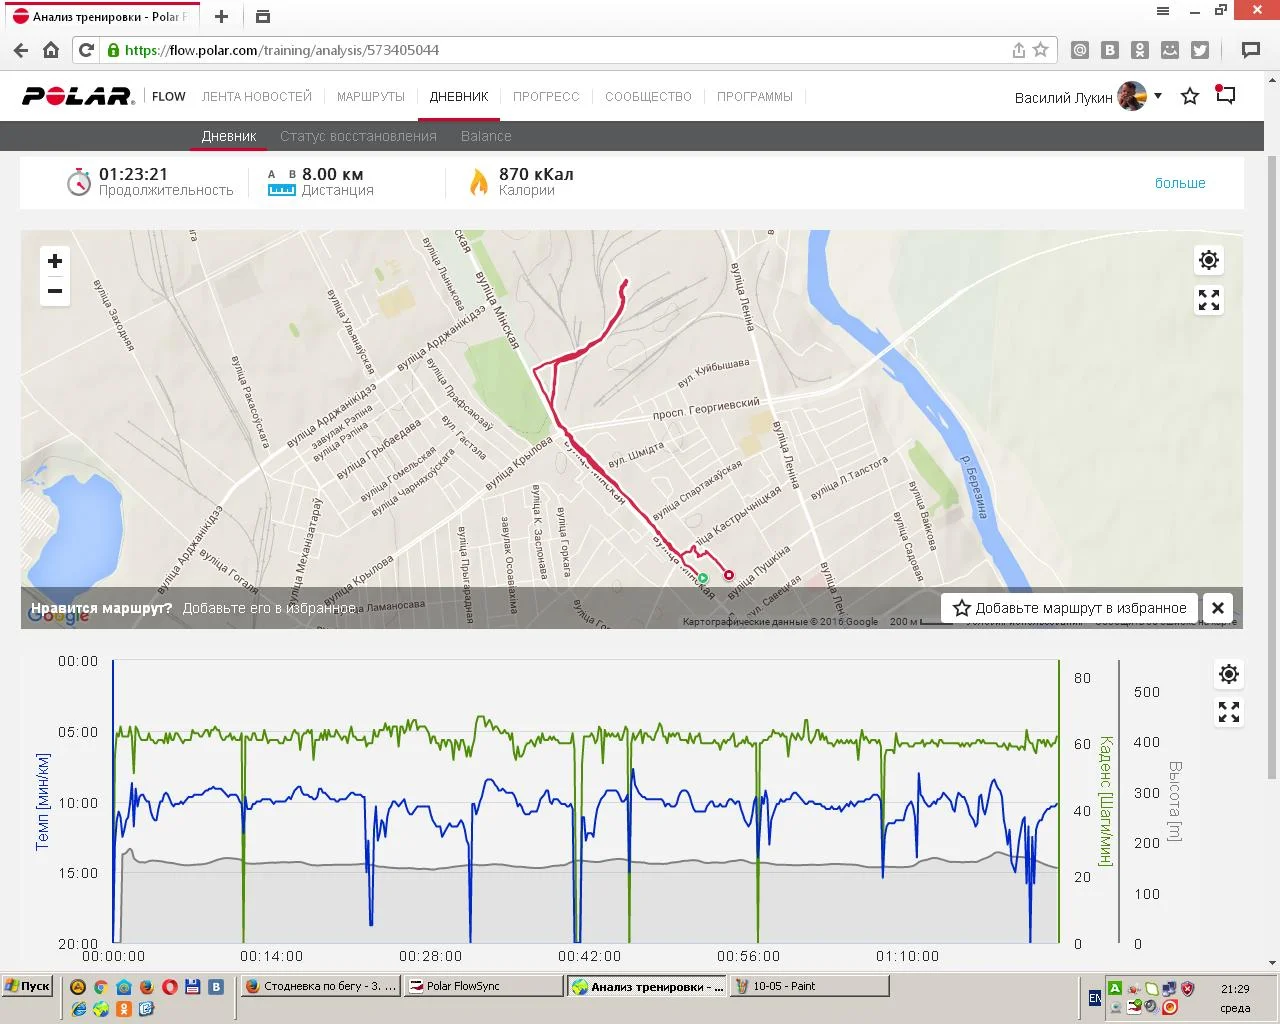Select the 'Анализ тренировки - Polar' browser tab

pyautogui.click(x=100, y=17)
